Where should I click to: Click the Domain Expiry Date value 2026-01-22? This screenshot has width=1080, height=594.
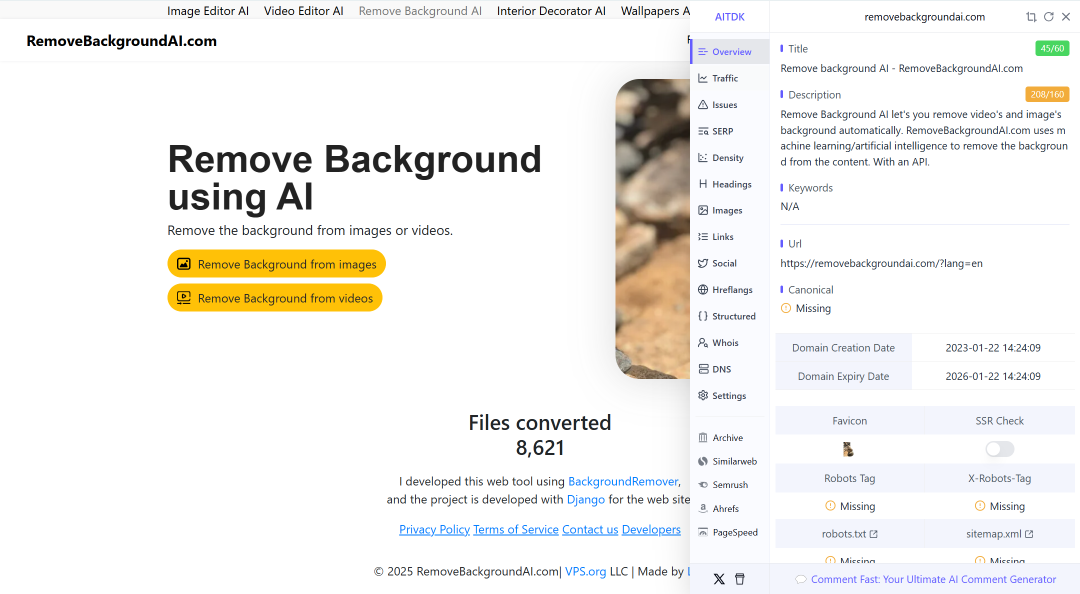(993, 376)
